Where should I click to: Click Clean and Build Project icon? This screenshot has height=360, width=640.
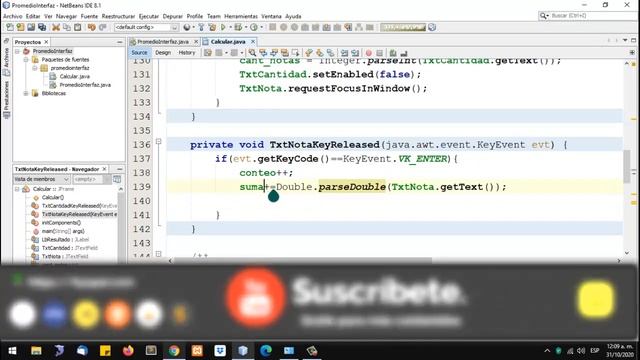pos(212,27)
